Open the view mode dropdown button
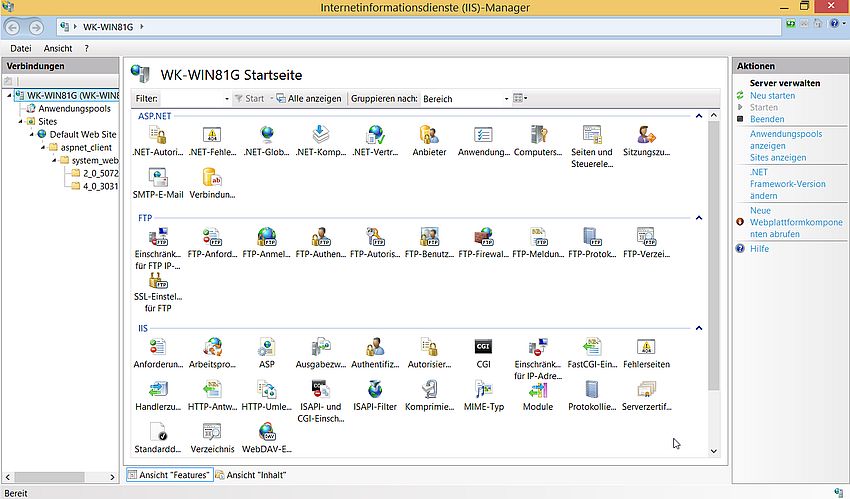Screen dimensions: 850x499 pyautogui.click(x=520, y=99)
